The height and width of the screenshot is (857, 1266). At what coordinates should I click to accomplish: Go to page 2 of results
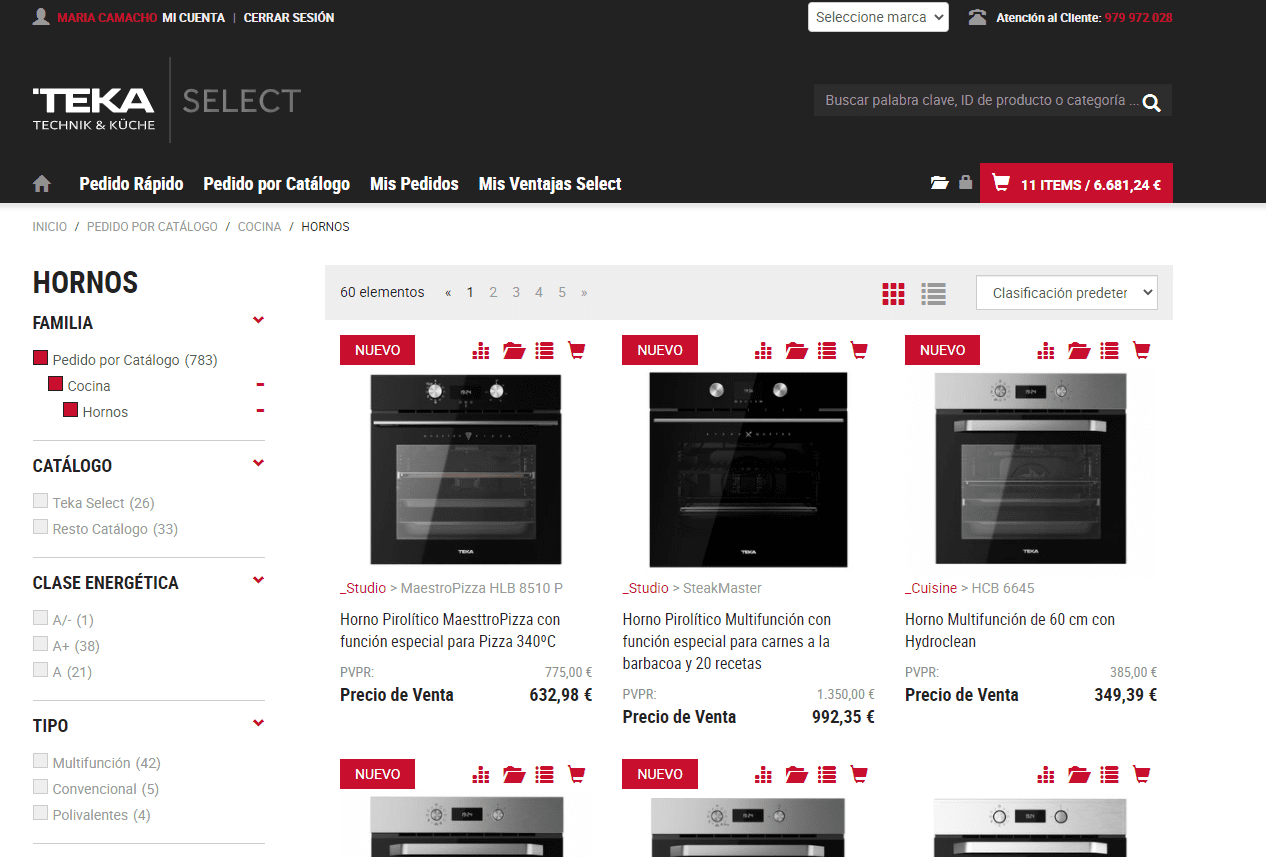point(493,293)
